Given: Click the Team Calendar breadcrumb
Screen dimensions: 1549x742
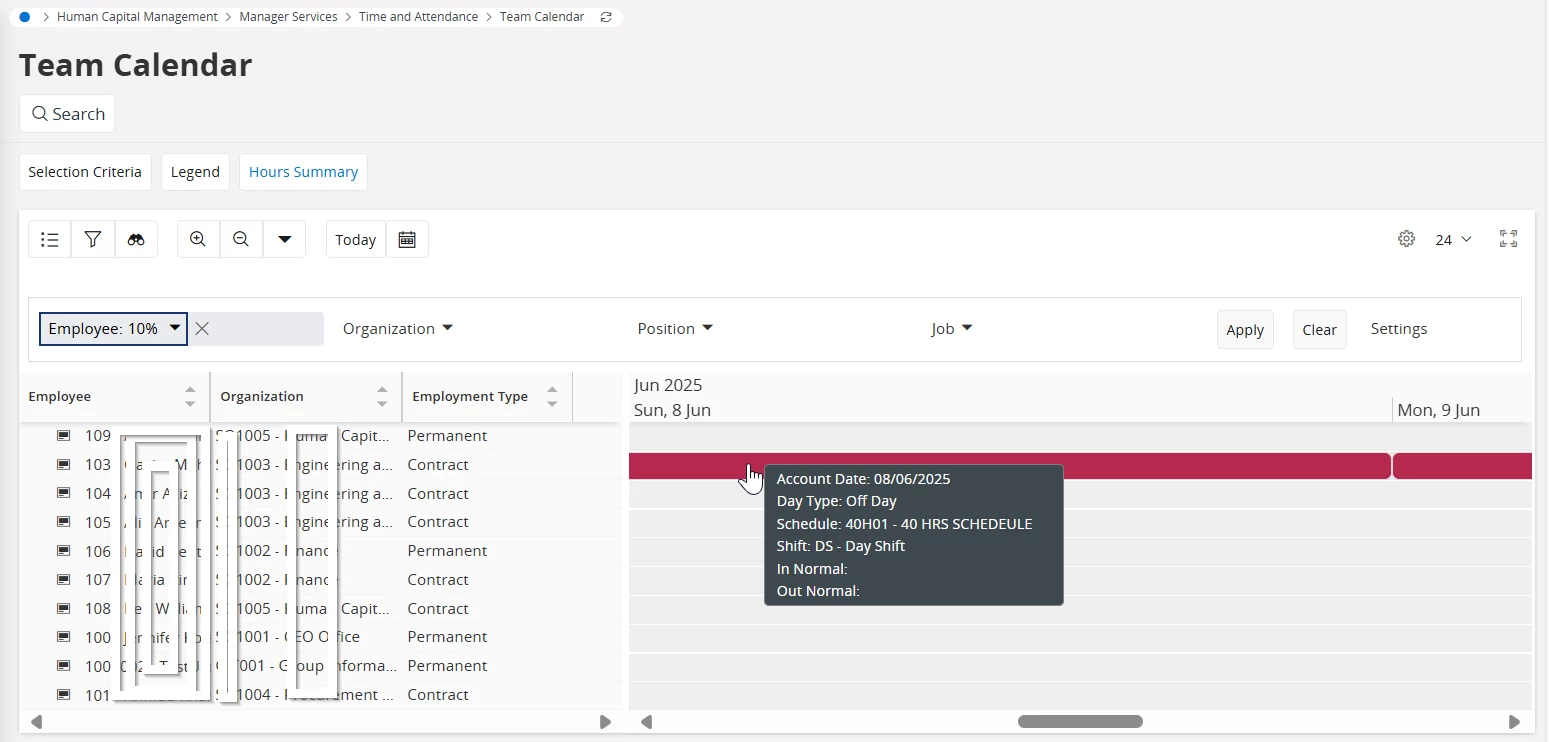Looking at the screenshot, I should (542, 17).
